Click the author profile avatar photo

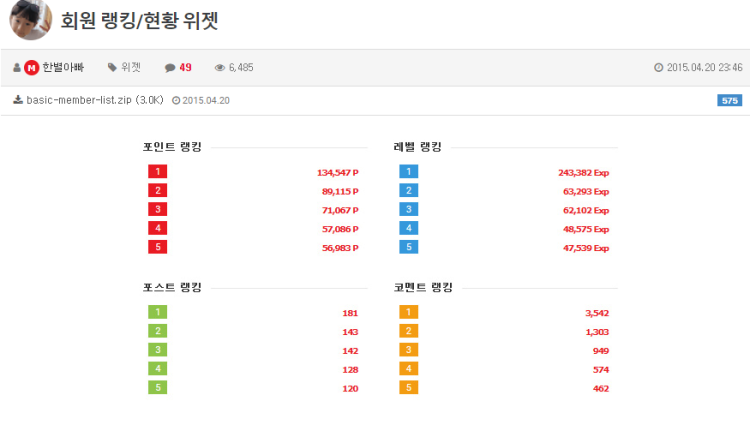(x=30, y=19)
